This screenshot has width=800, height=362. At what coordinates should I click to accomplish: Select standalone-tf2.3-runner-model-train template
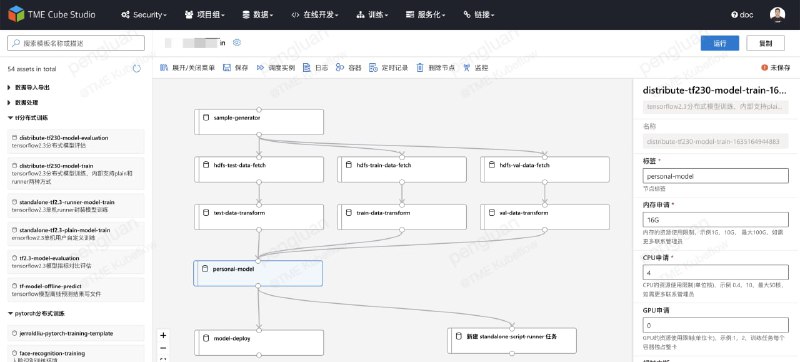[76, 206]
